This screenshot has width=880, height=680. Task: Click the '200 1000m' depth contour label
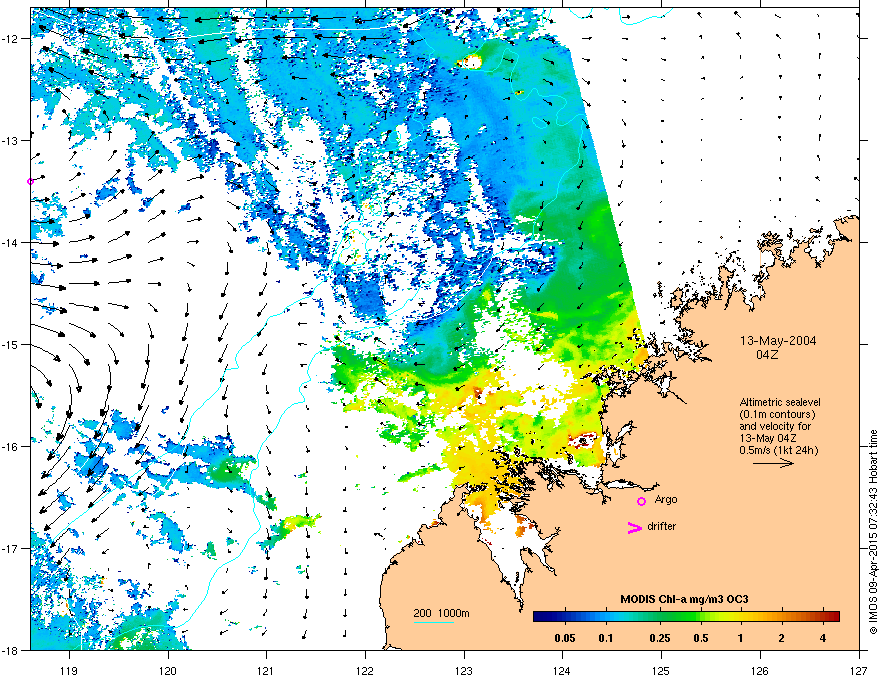pyautogui.click(x=441, y=613)
